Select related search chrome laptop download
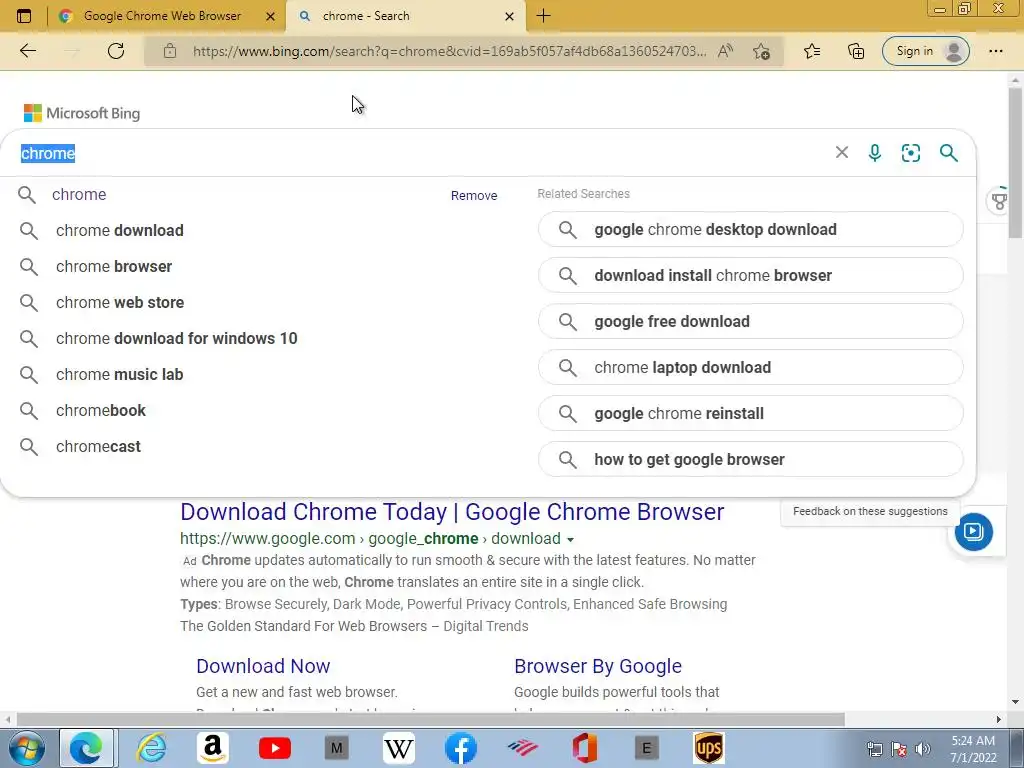1024x768 pixels. 750,368
